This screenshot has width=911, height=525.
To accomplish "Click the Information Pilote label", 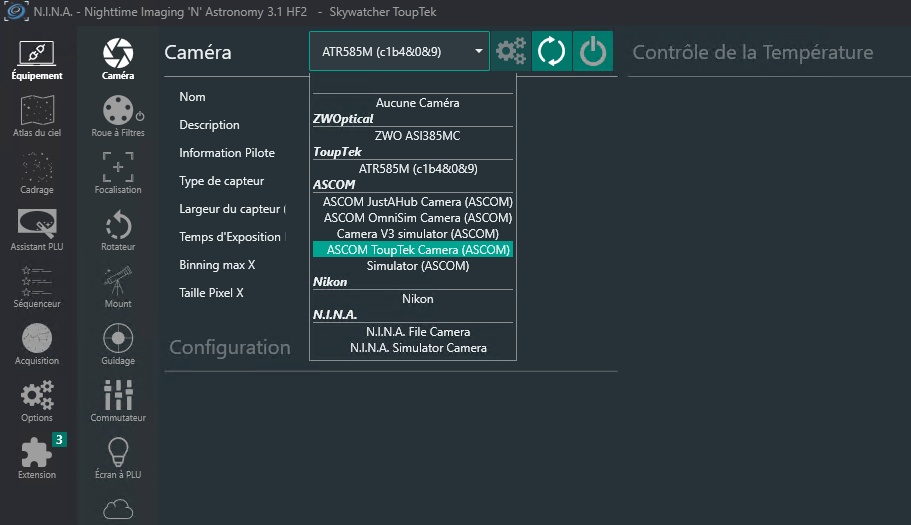I will [227, 153].
